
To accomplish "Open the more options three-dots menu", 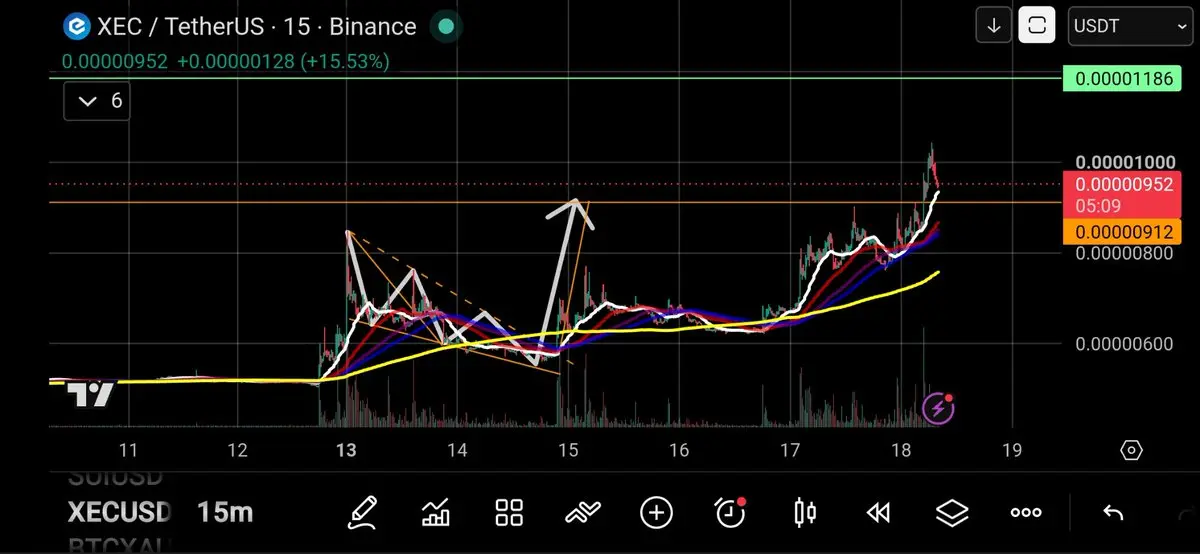I will coord(1026,513).
